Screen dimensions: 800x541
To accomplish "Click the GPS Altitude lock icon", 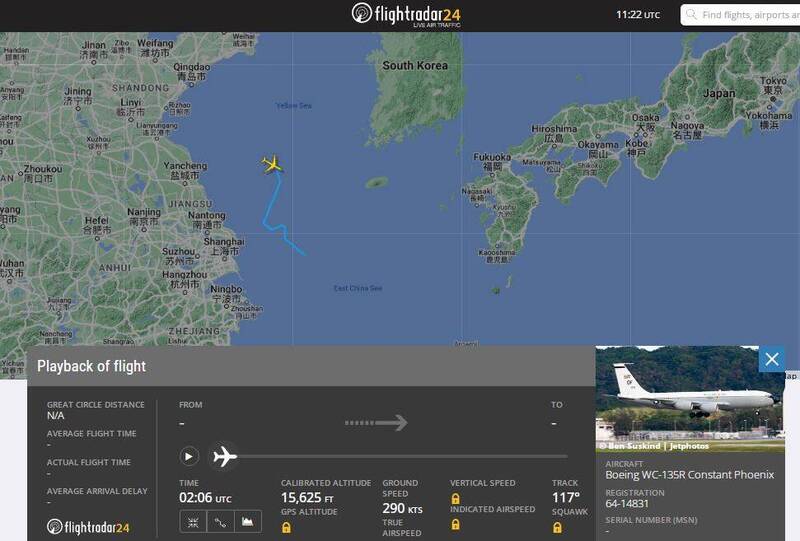I will [286, 527].
